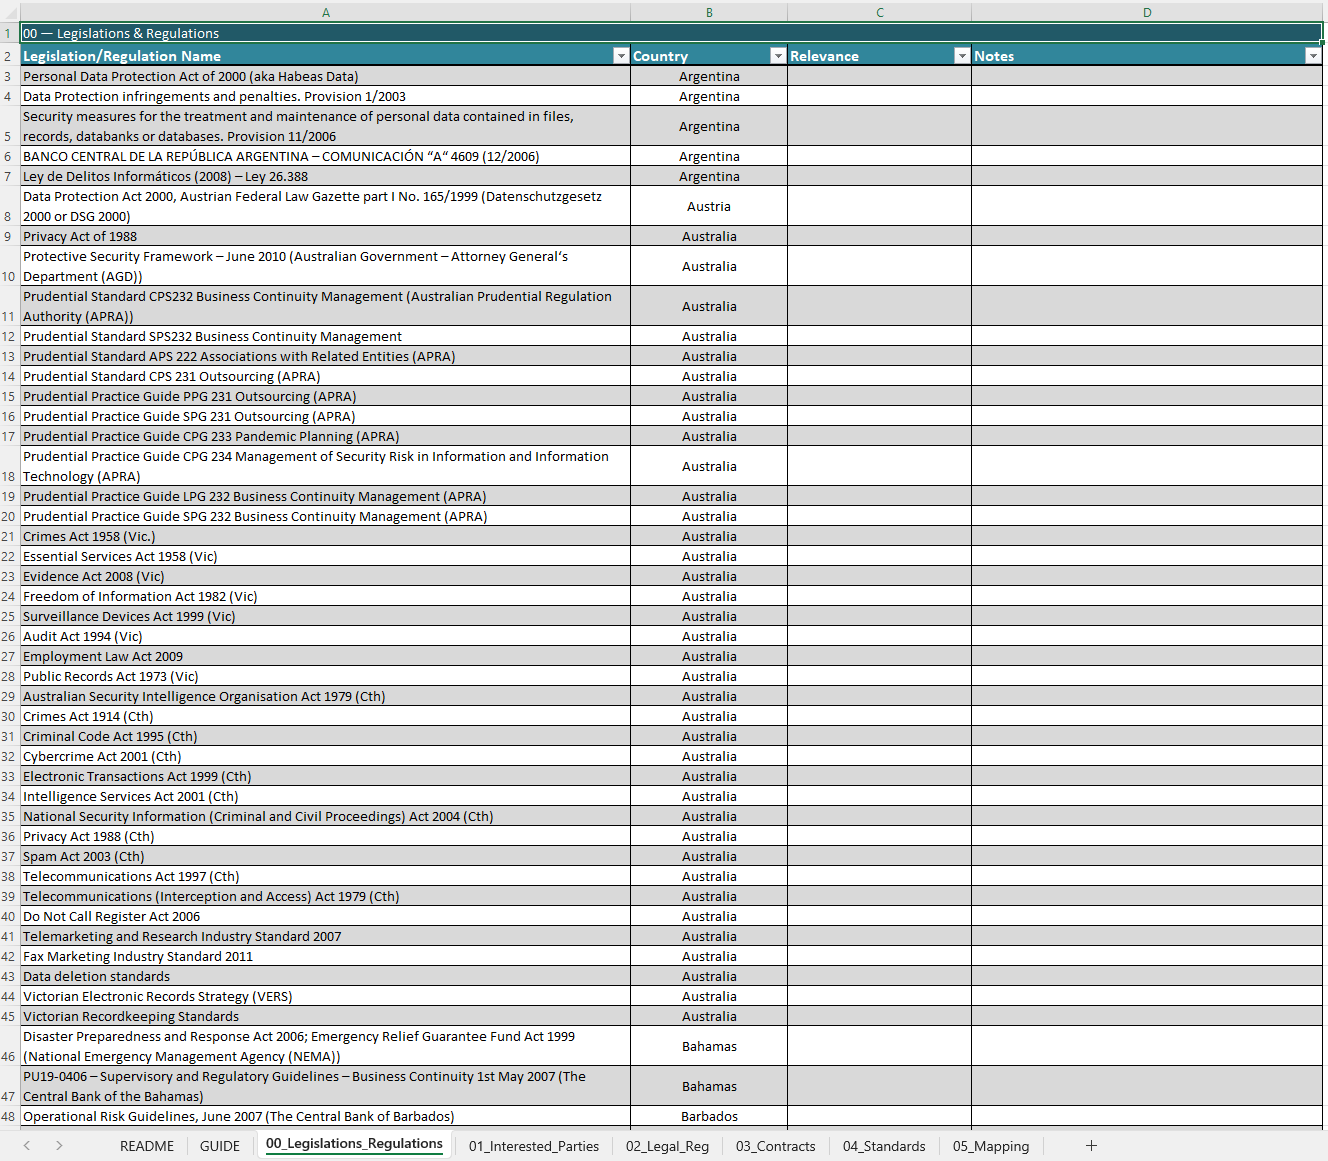
Task: Go to 01_Interested_Parties sheet
Action: [534, 1146]
